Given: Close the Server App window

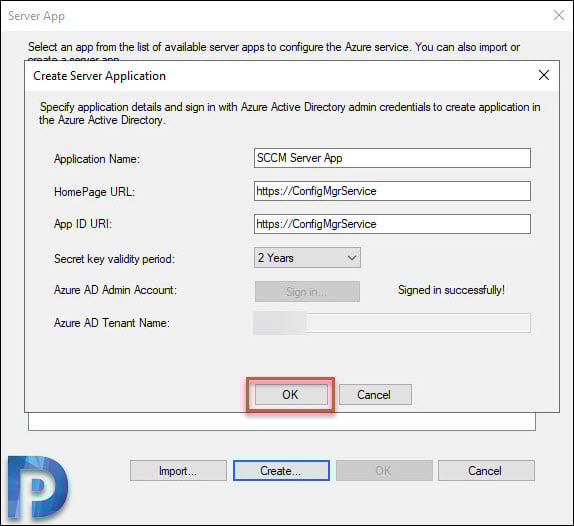Looking at the screenshot, I should pyautogui.click(x=559, y=15).
